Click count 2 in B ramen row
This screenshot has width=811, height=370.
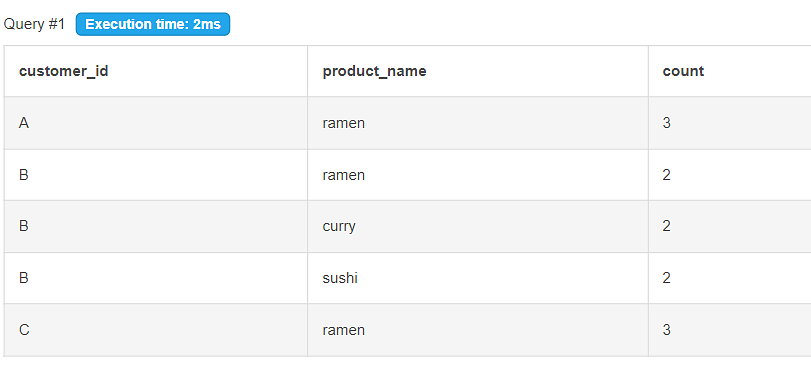click(x=730, y=175)
